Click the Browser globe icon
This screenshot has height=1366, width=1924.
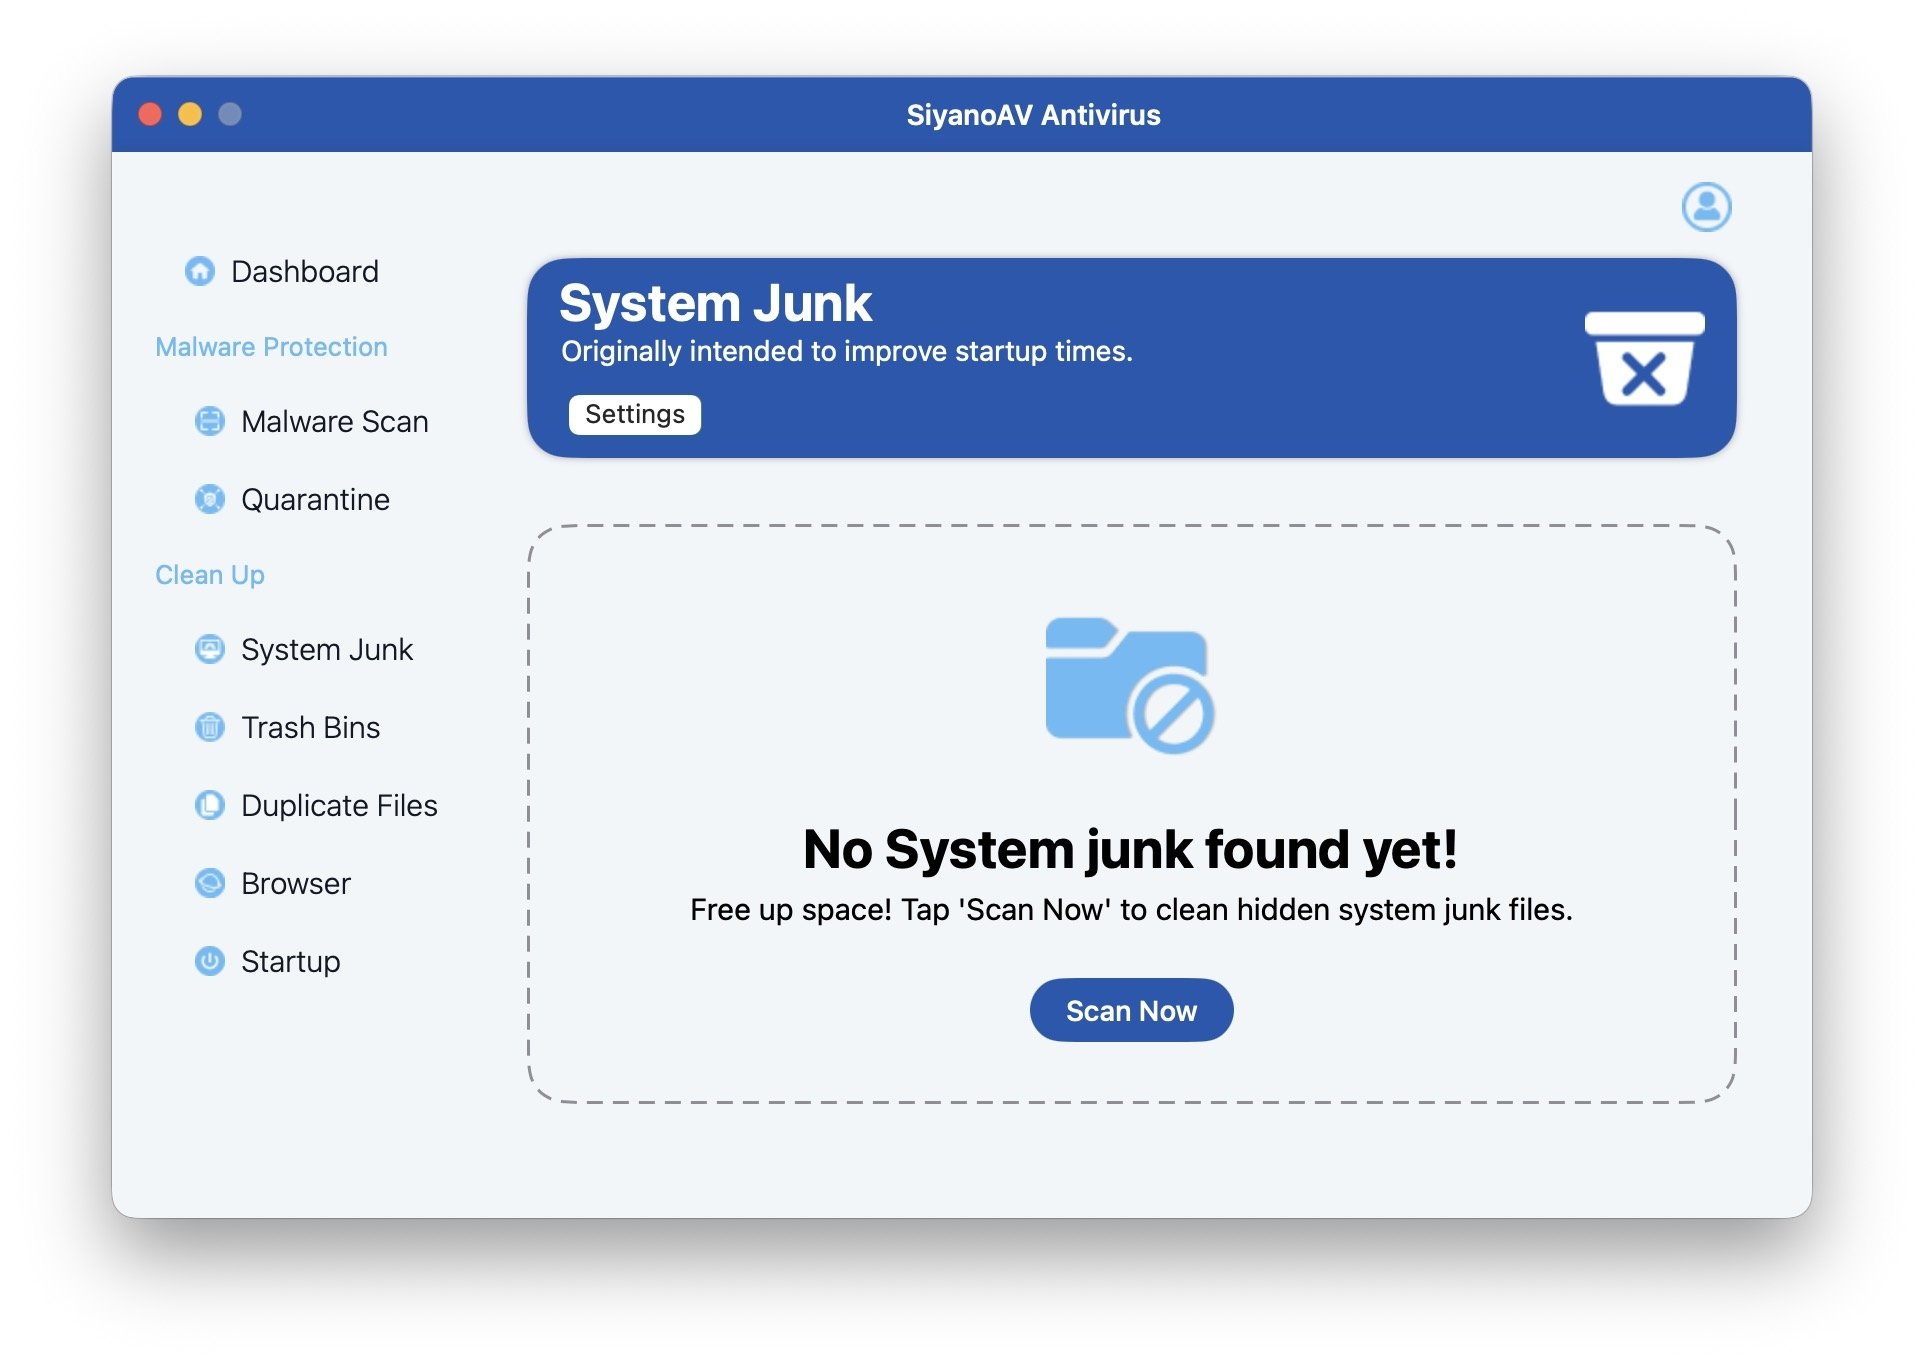click(x=209, y=883)
